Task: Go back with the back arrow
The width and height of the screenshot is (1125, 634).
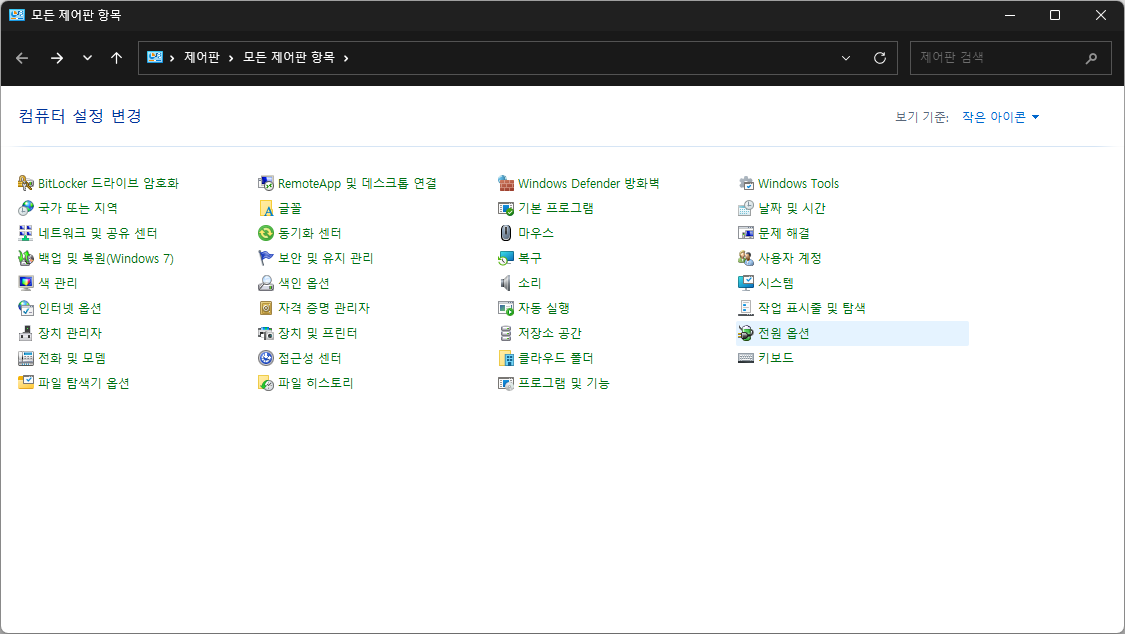Action: coord(22,58)
